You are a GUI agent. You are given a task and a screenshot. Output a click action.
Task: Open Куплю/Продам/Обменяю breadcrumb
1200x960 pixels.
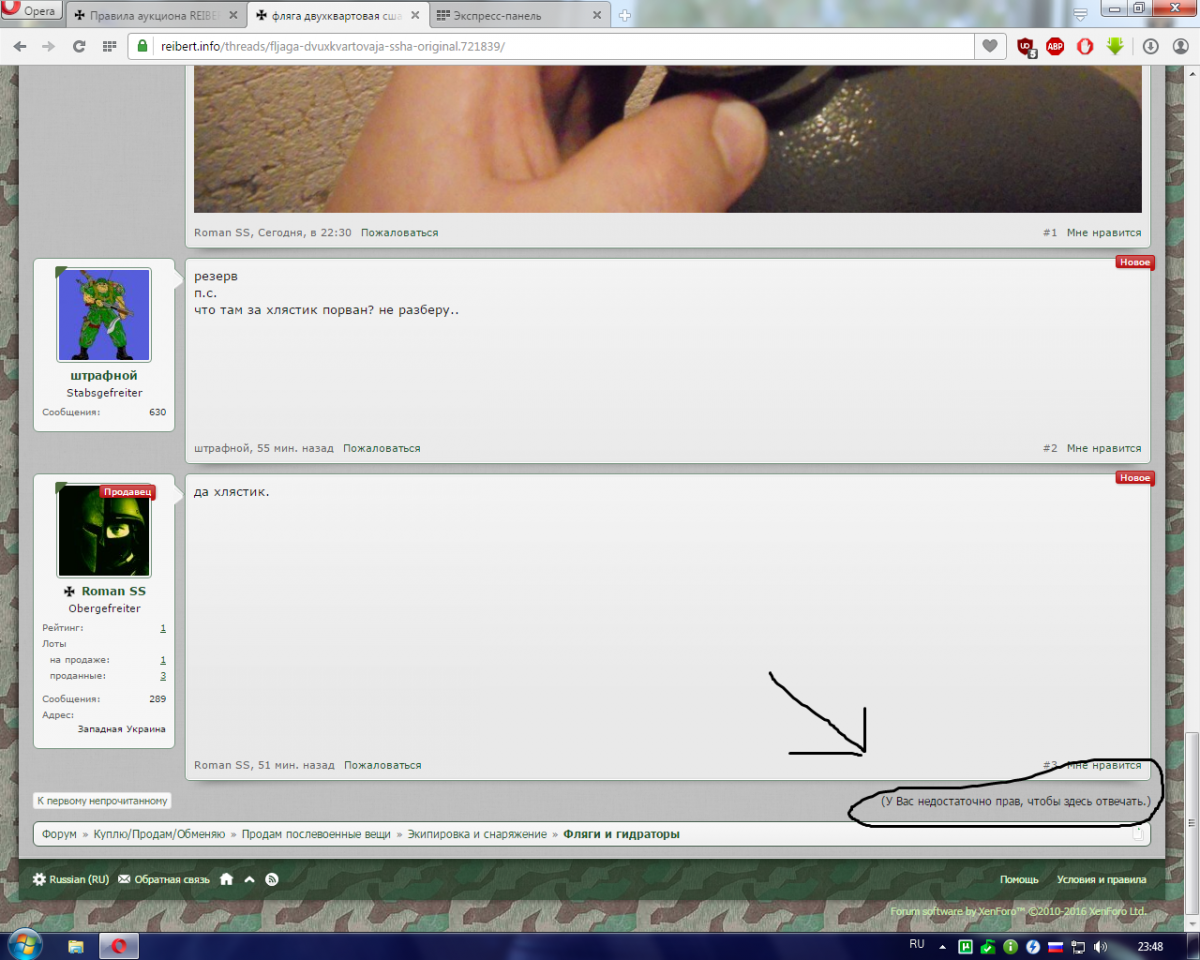[x=161, y=834]
